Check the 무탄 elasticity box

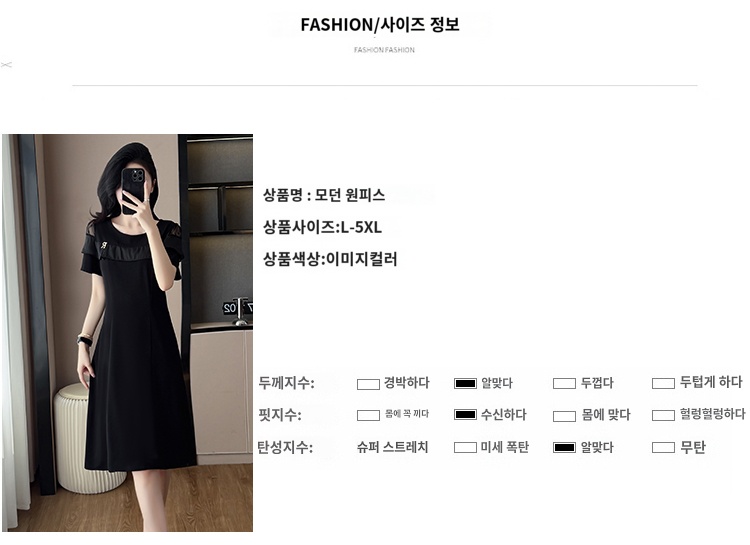[x=663, y=447]
